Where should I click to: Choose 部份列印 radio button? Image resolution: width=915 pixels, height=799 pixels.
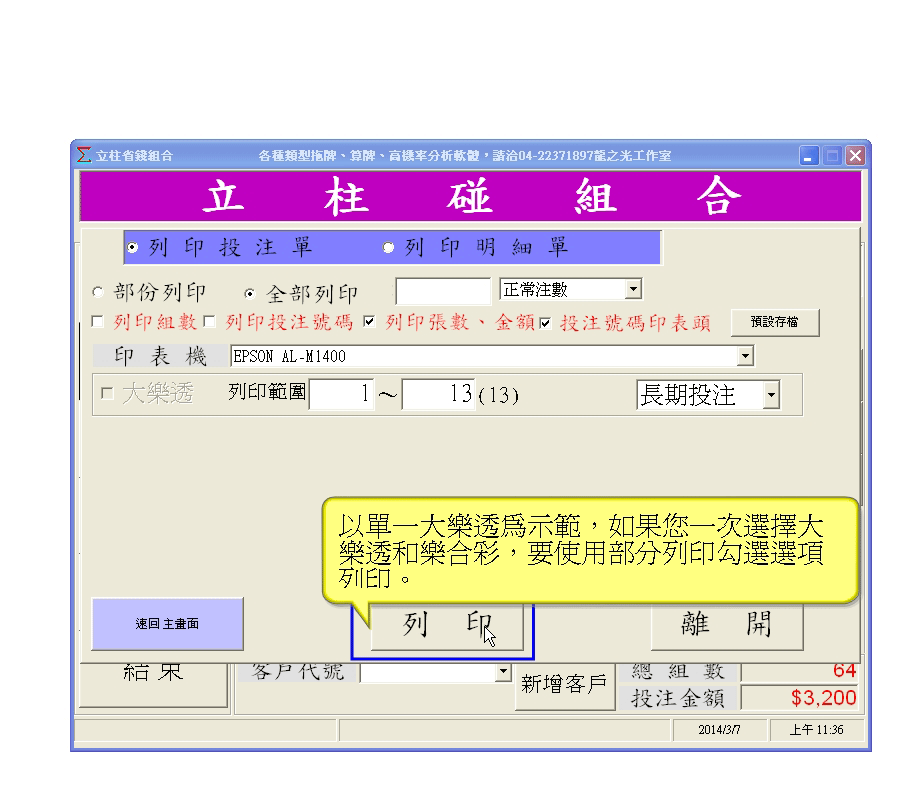point(98,293)
